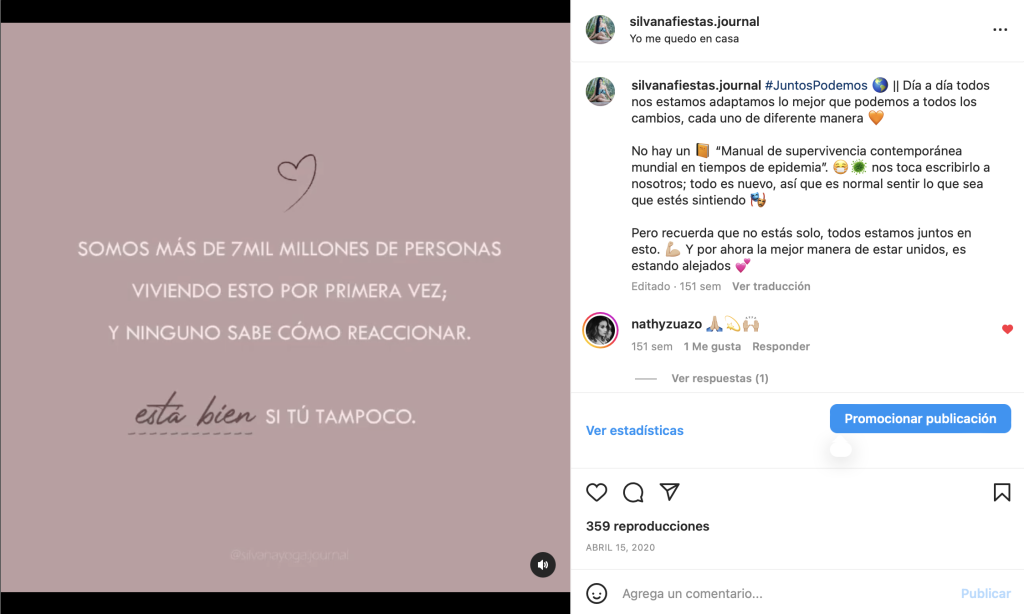Save the post with the bookmark icon

pos(1002,493)
